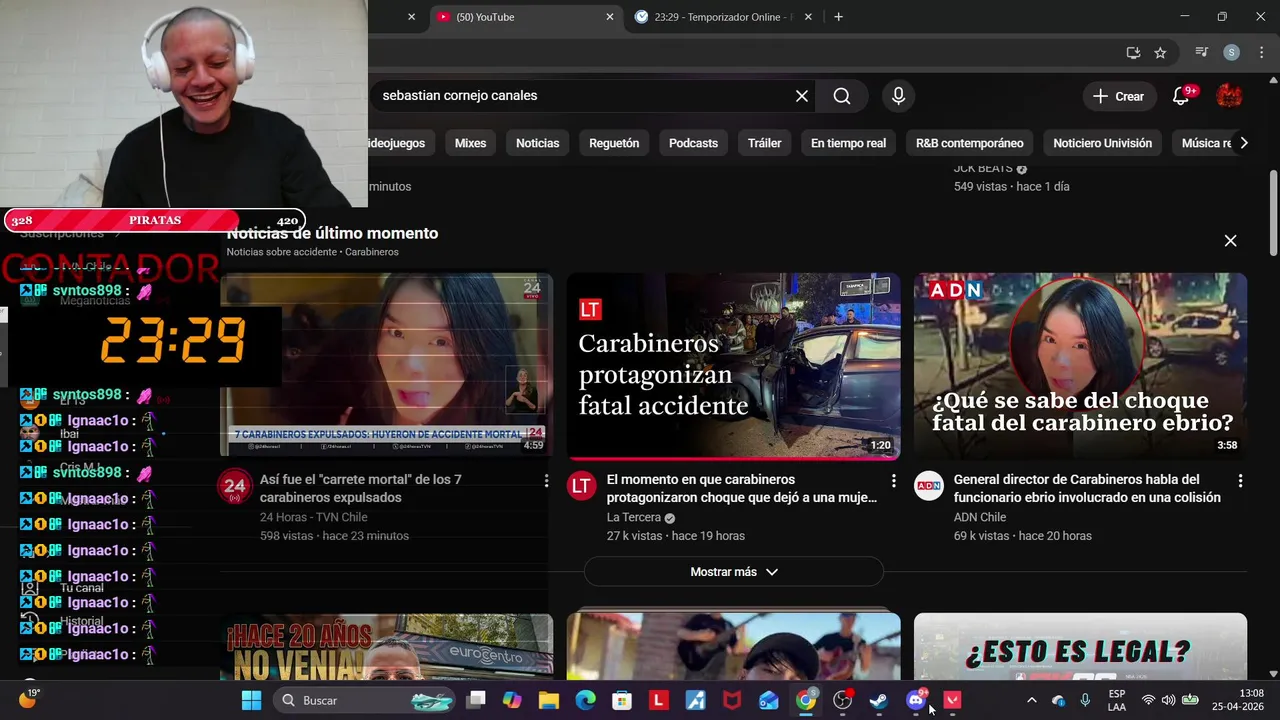The height and width of the screenshot is (720, 1280).
Task: Click the taskbar Buscar search box
Action: pos(365,700)
